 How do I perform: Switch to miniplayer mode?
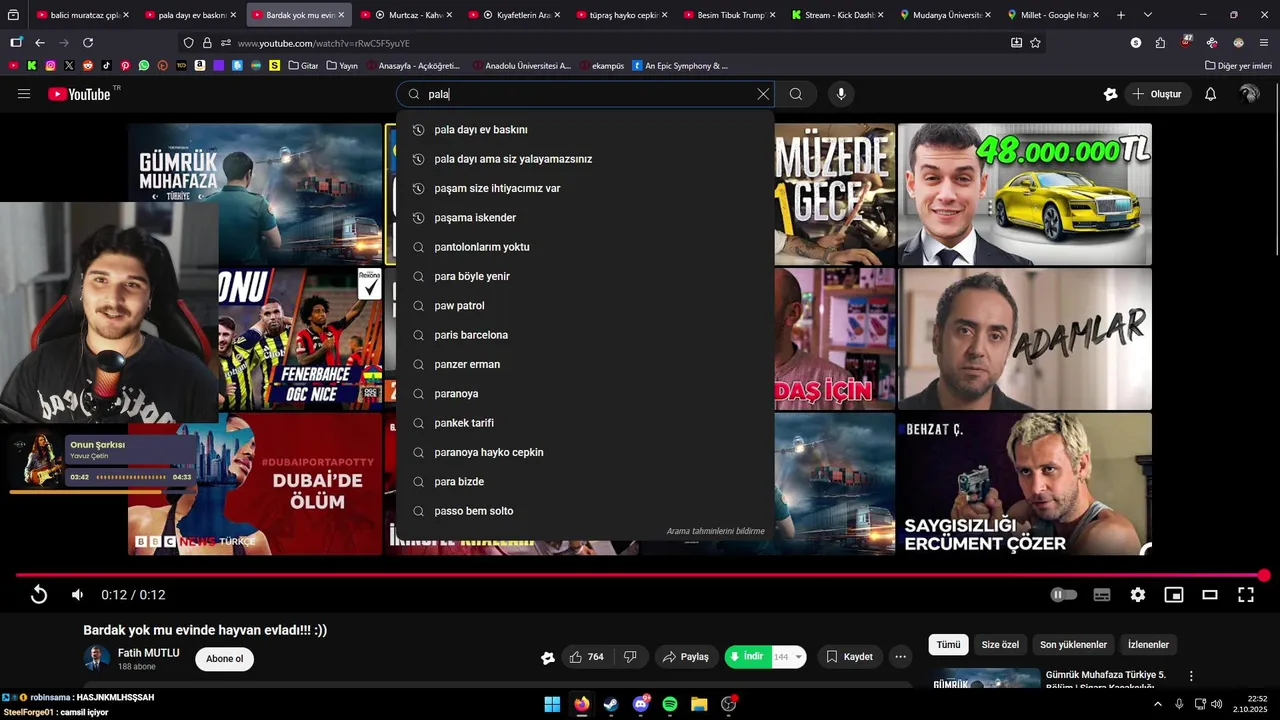click(x=1174, y=595)
